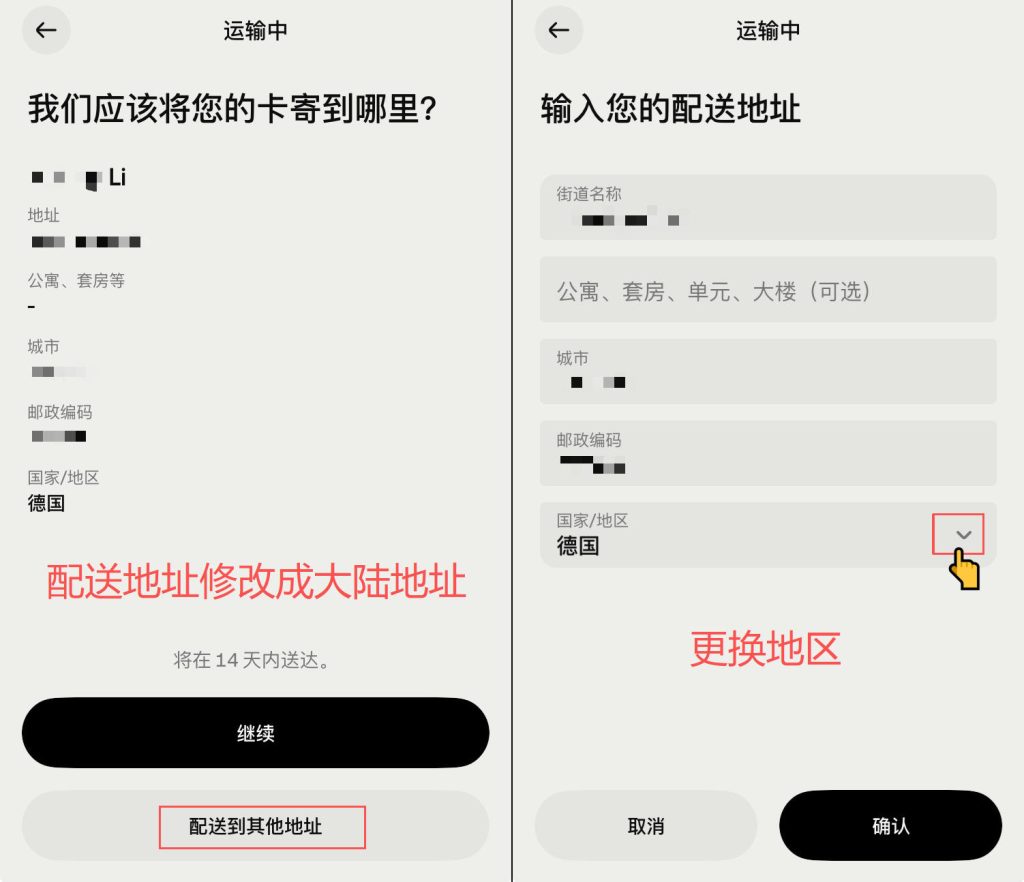1024x882 pixels.
Task: Tap the 运输中 title on the right screen
Action: tap(768, 31)
